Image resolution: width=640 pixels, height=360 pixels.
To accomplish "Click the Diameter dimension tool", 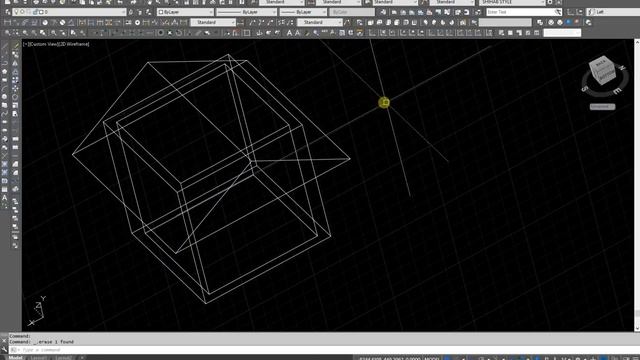I will click(62, 22).
